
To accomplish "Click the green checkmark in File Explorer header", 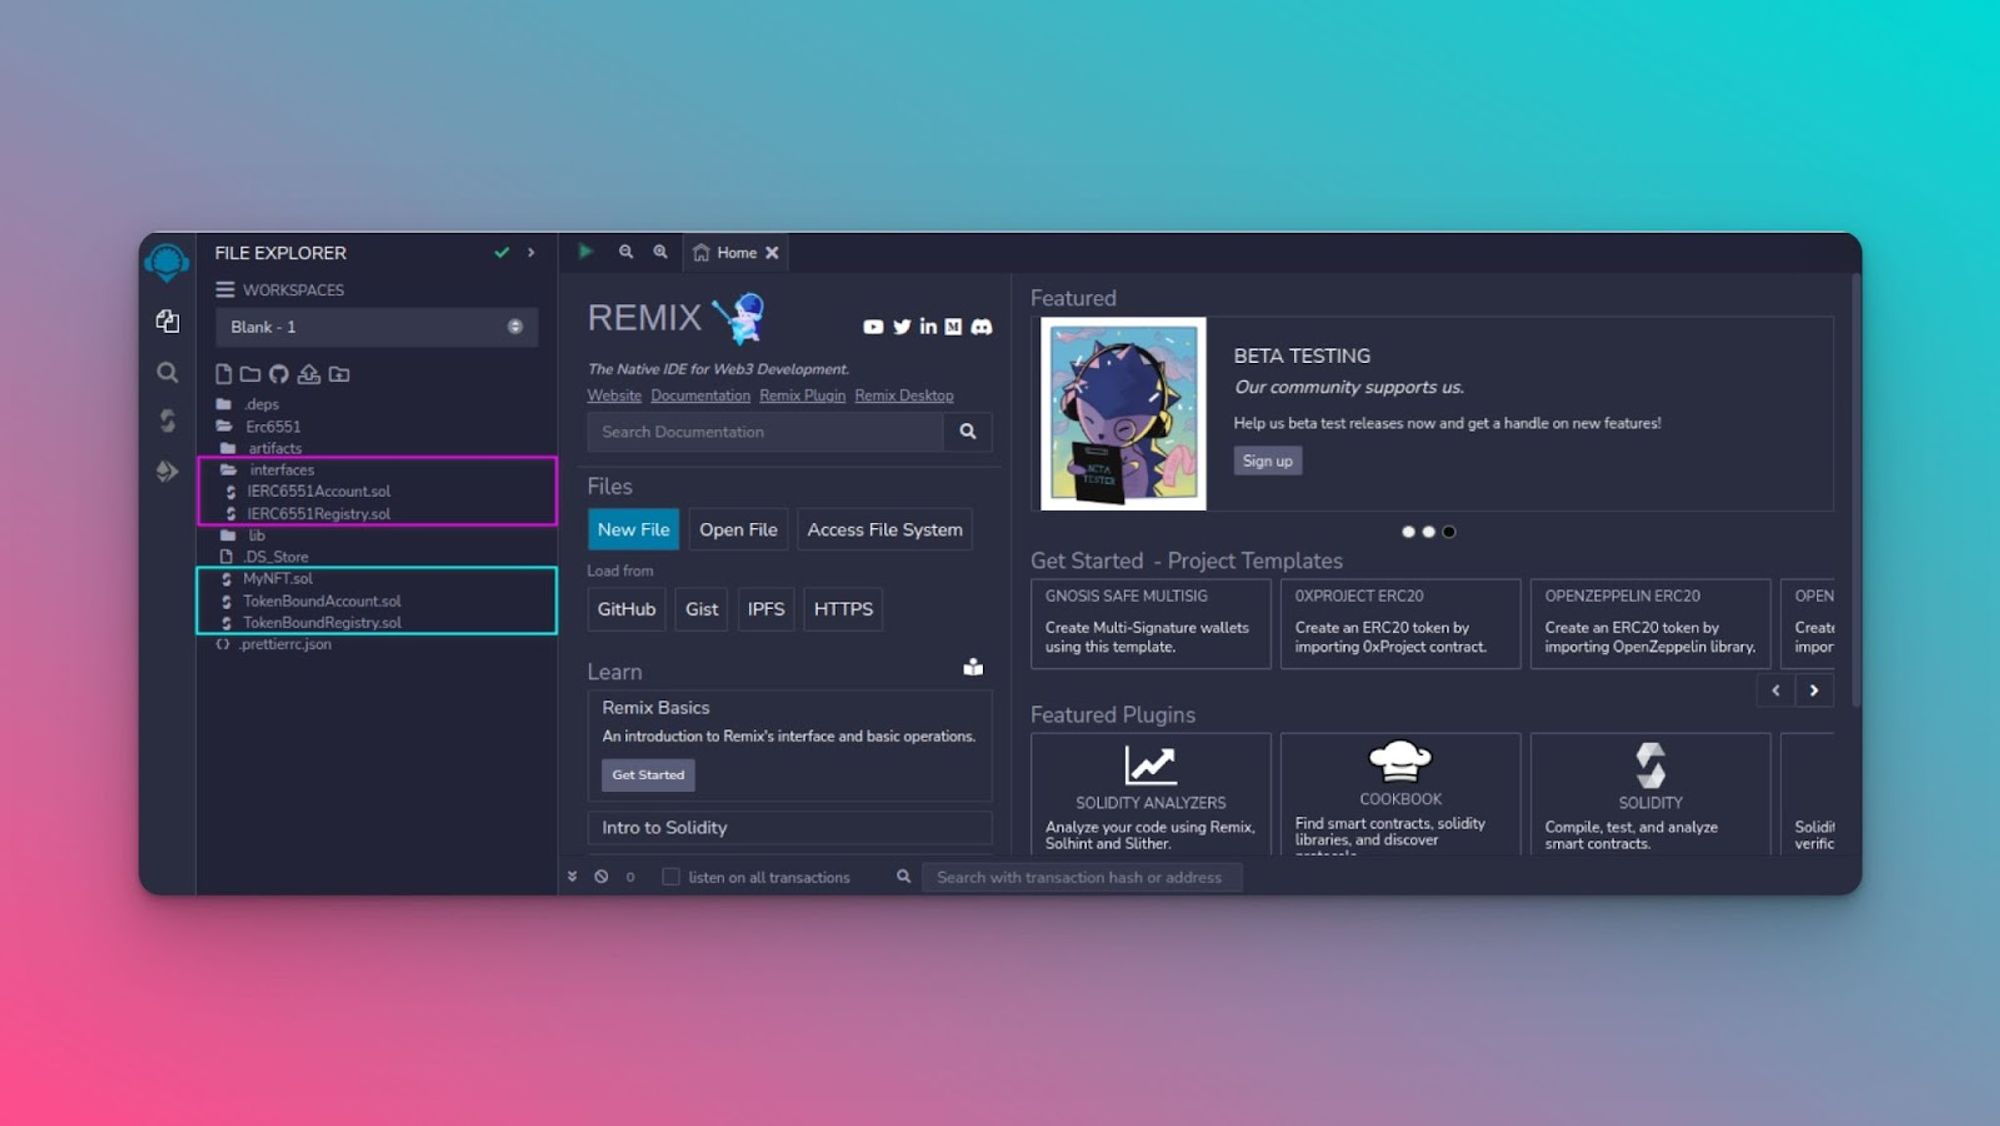I will click(x=502, y=253).
